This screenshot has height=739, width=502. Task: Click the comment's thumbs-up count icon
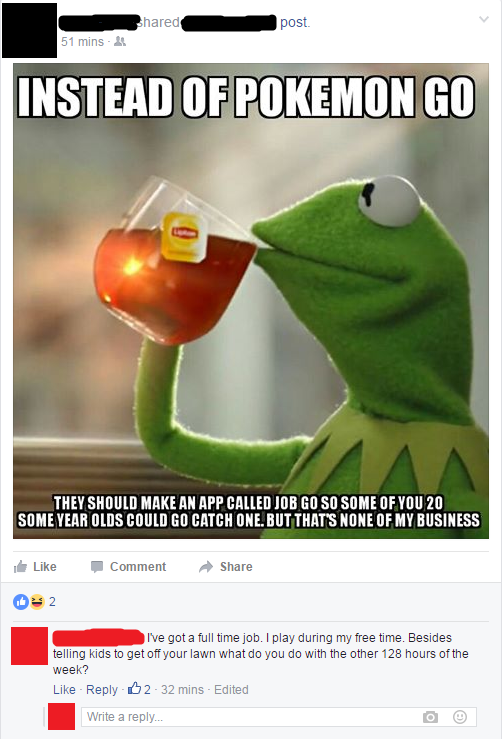pyautogui.click(x=135, y=689)
